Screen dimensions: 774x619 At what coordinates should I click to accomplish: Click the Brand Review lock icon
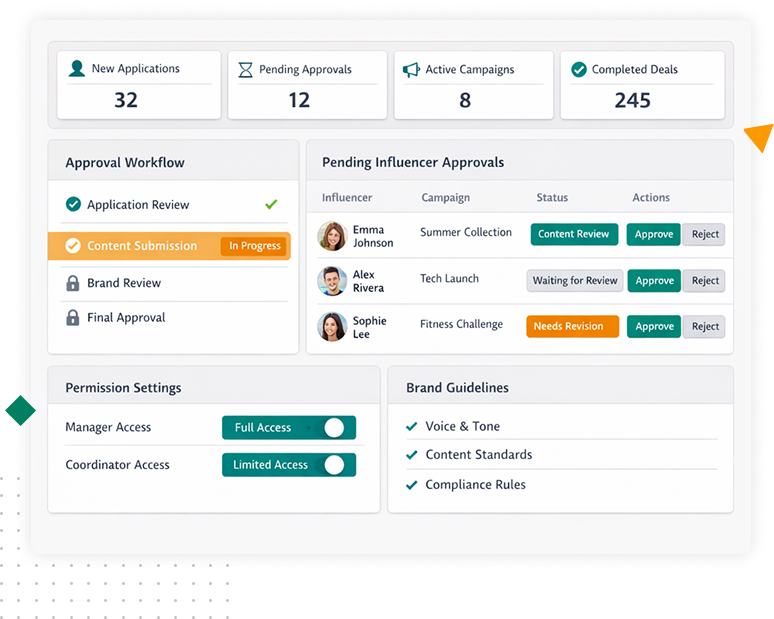tap(73, 283)
